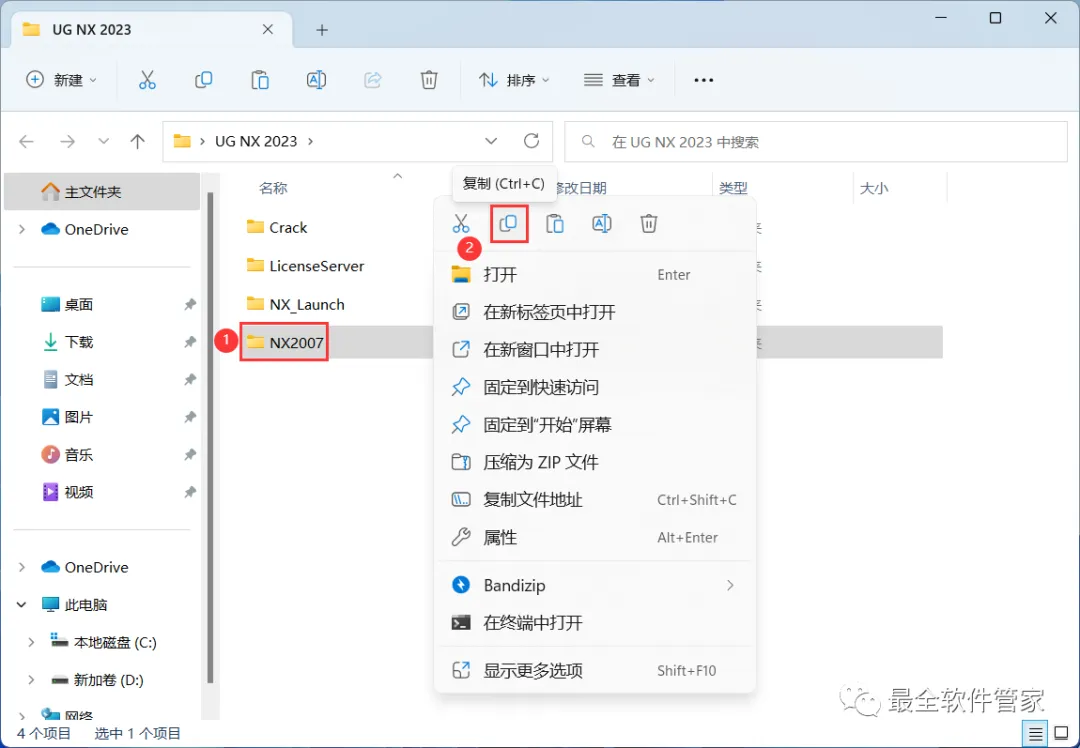
Task: Choose 打开 in the context menu
Action: click(595, 275)
